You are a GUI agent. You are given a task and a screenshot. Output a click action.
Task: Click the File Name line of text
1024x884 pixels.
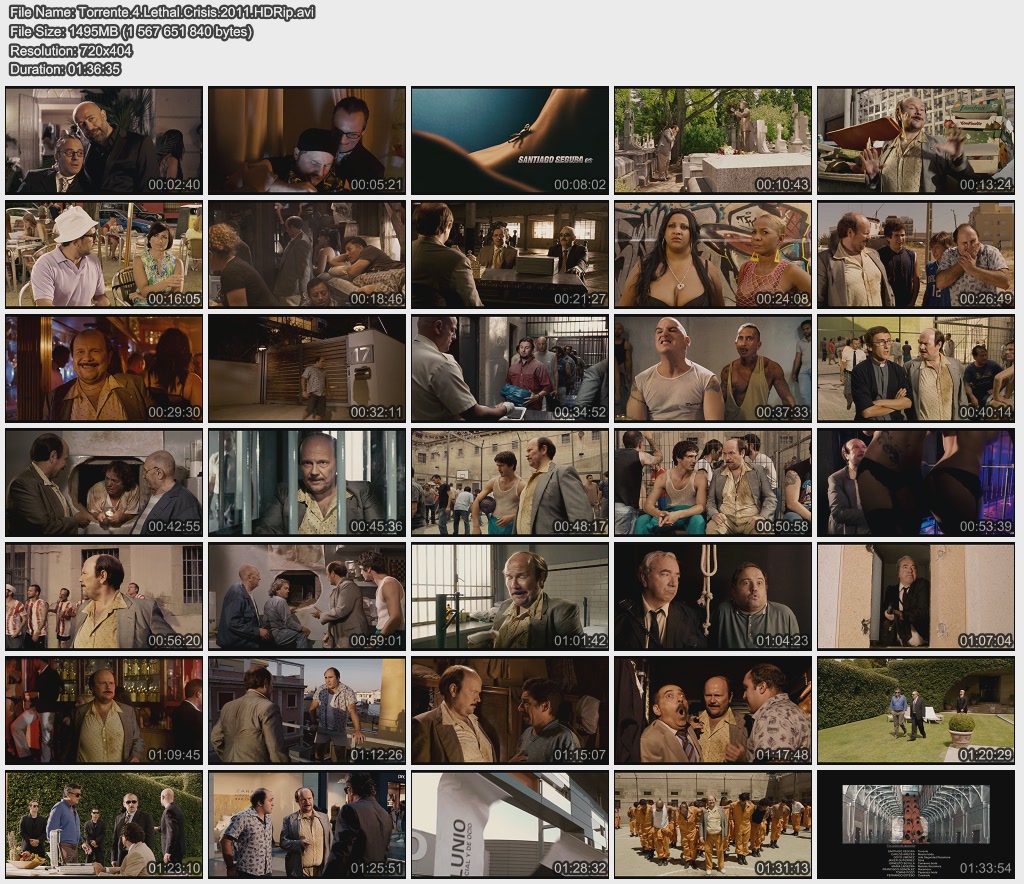point(163,12)
